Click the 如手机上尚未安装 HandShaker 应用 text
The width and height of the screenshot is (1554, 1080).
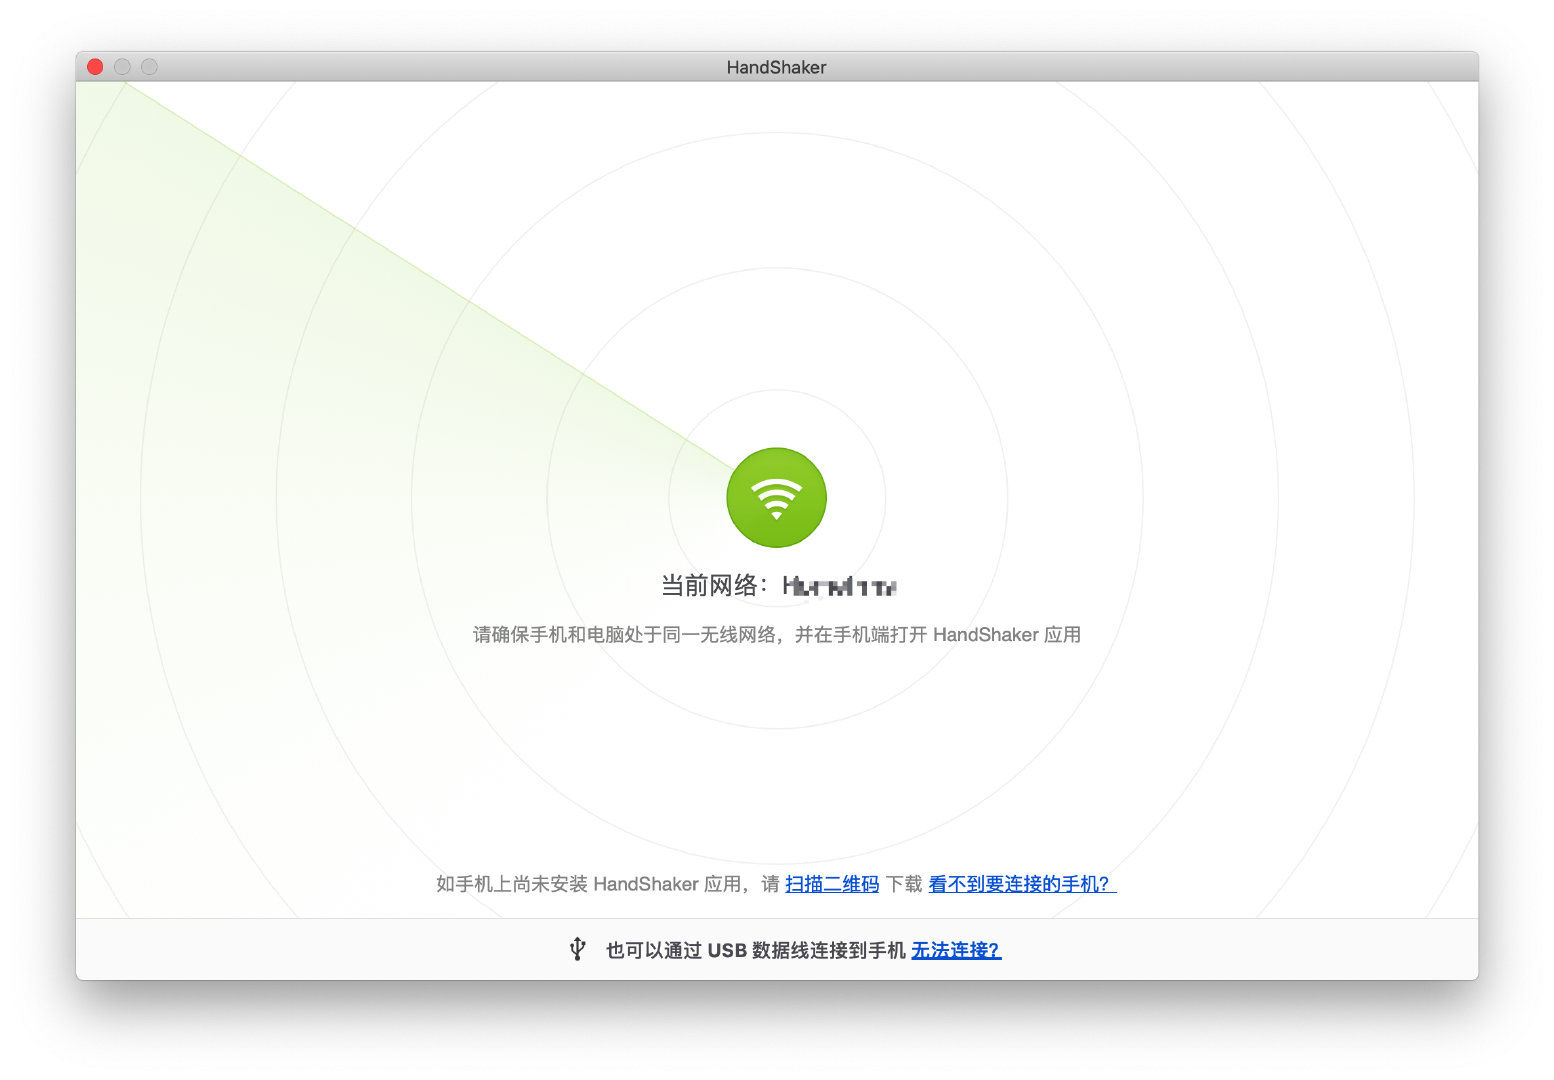(589, 884)
